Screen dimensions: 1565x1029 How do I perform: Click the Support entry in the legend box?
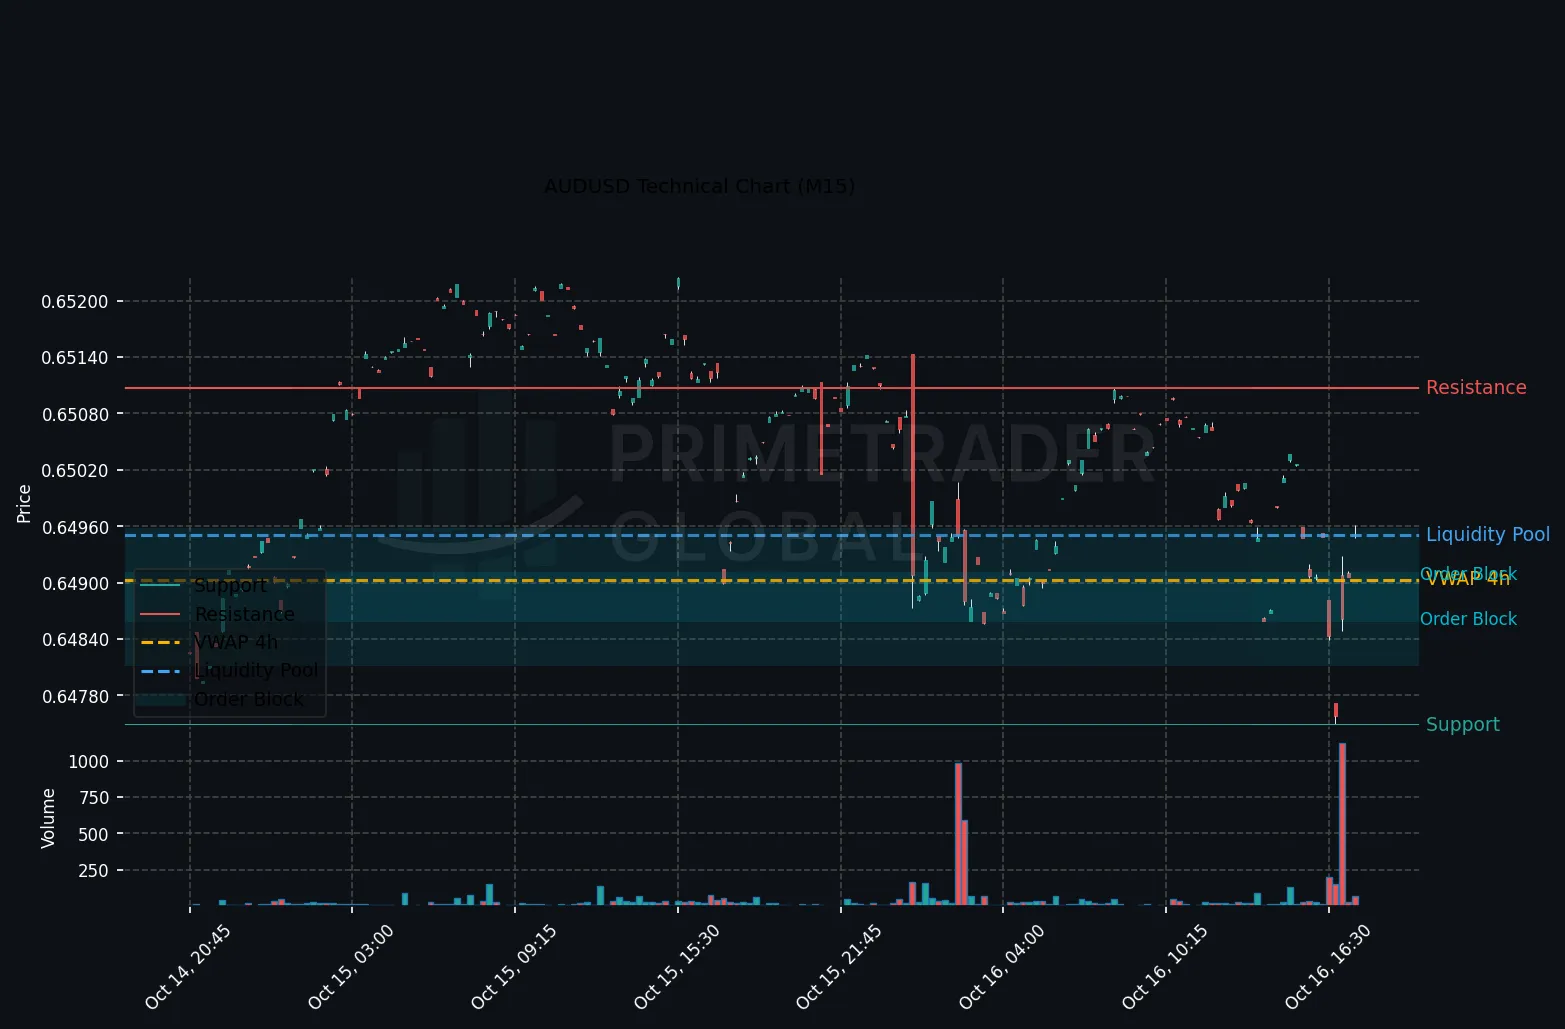point(231,586)
